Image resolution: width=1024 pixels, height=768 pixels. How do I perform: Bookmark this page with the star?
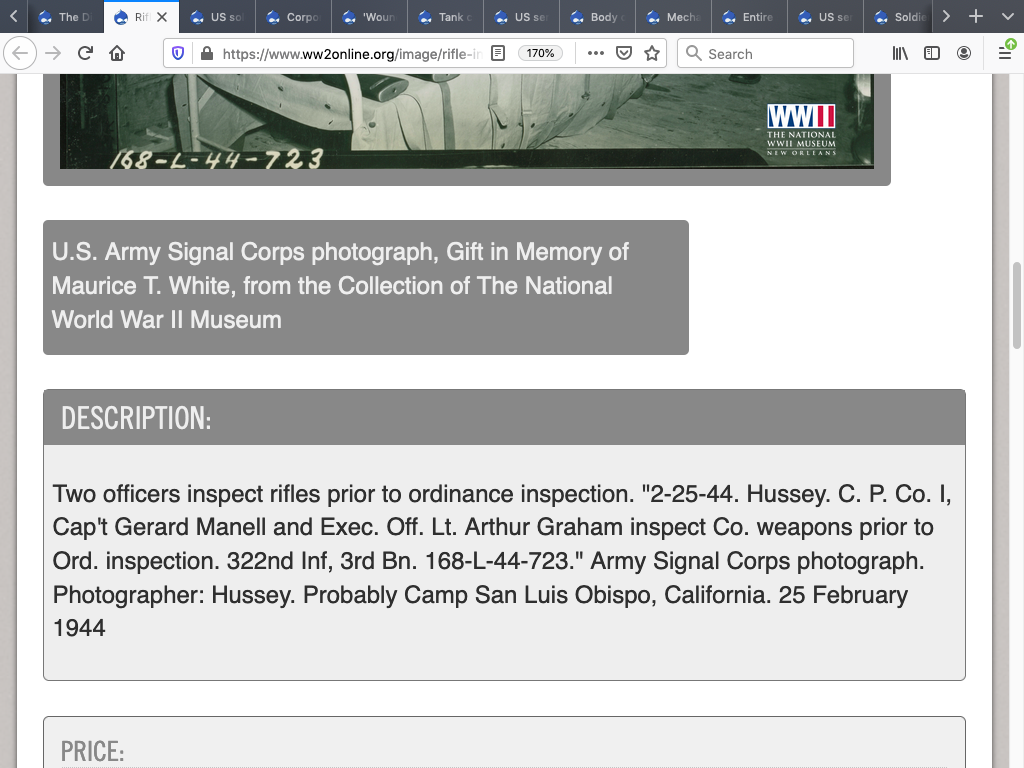652,54
